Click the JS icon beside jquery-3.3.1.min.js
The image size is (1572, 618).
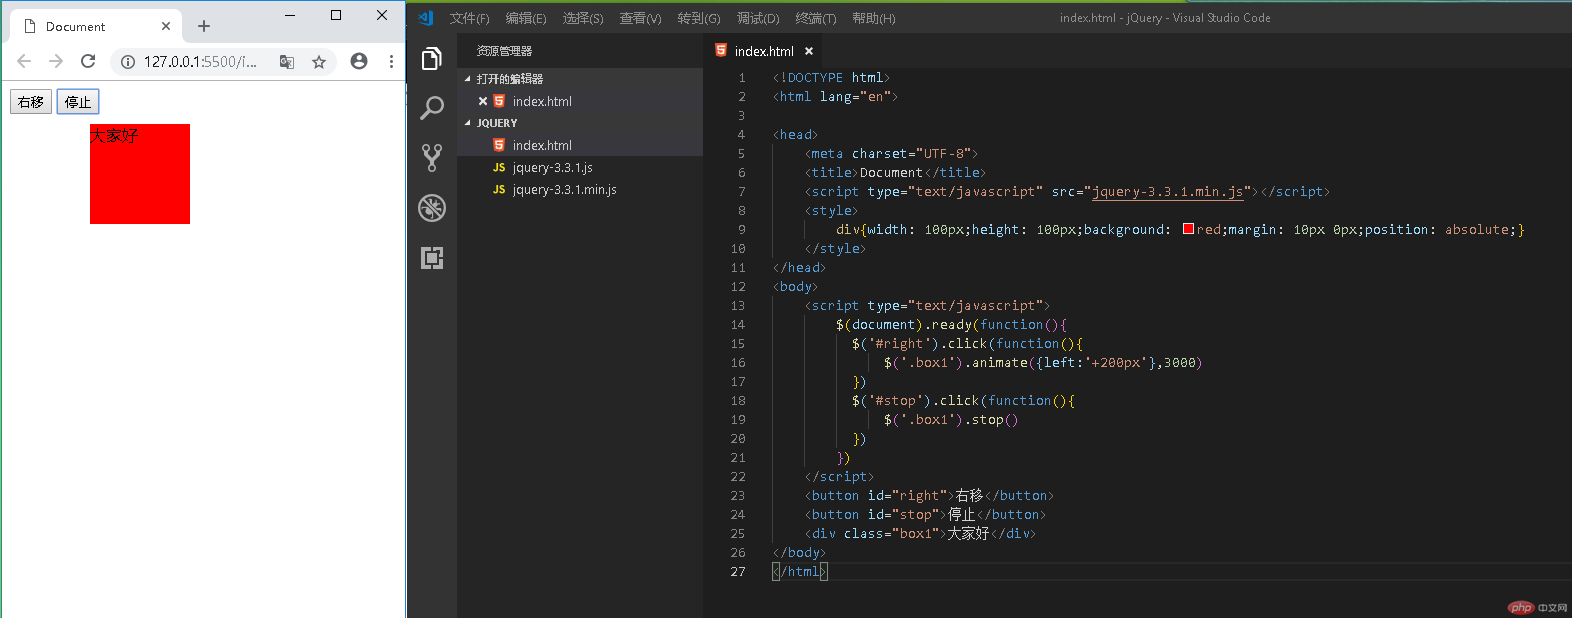[x=499, y=189]
